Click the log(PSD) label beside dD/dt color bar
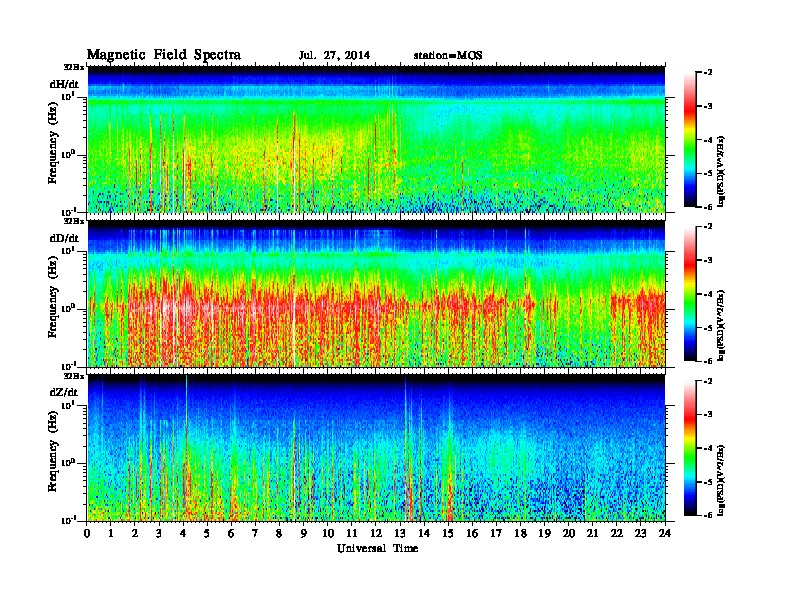The image size is (792, 612). point(721,324)
